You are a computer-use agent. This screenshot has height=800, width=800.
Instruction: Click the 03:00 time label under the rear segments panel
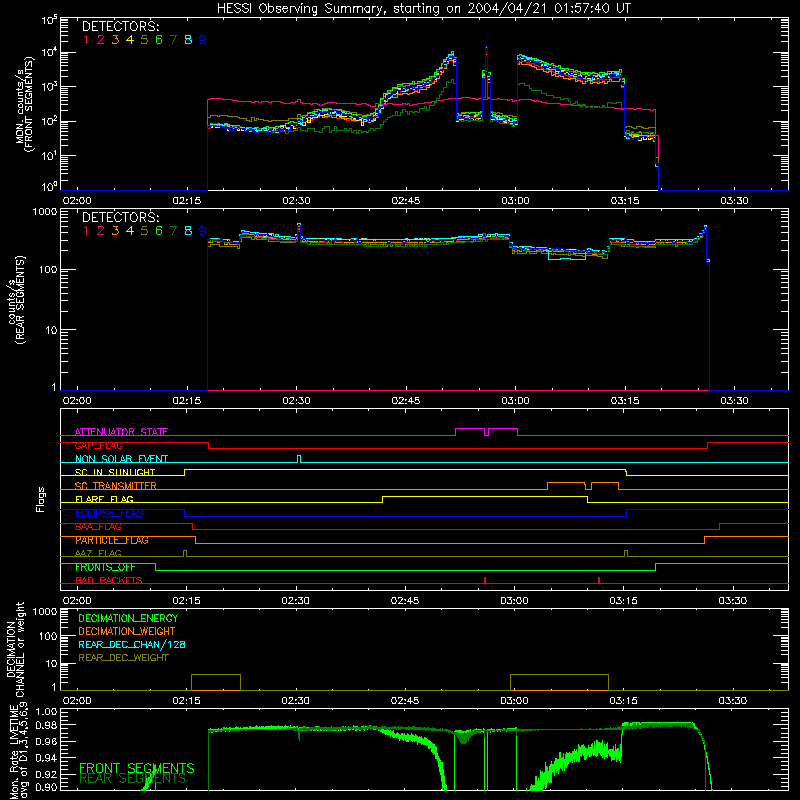515,401
